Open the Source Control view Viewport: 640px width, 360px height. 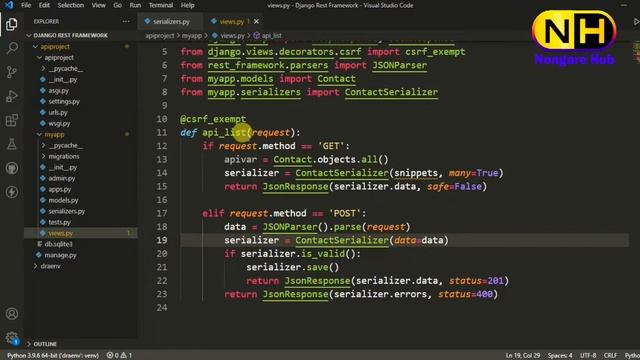11,72
